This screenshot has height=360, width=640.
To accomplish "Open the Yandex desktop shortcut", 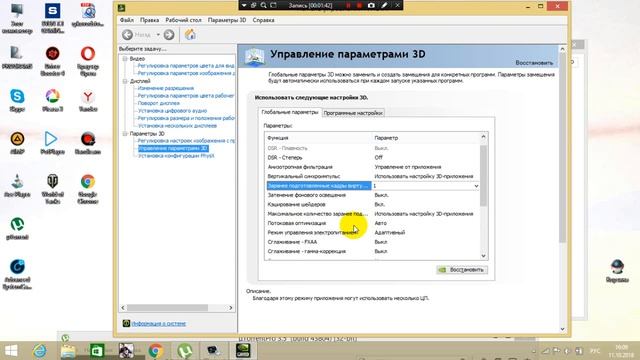I will [x=88, y=100].
